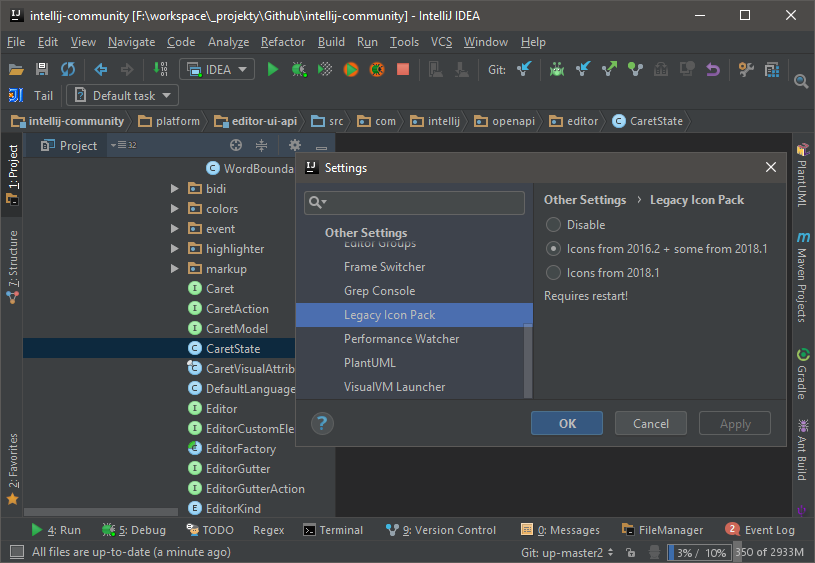Collapse all in the Project panel
This screenshot has width=815, height=563.
tap(261, 146)
